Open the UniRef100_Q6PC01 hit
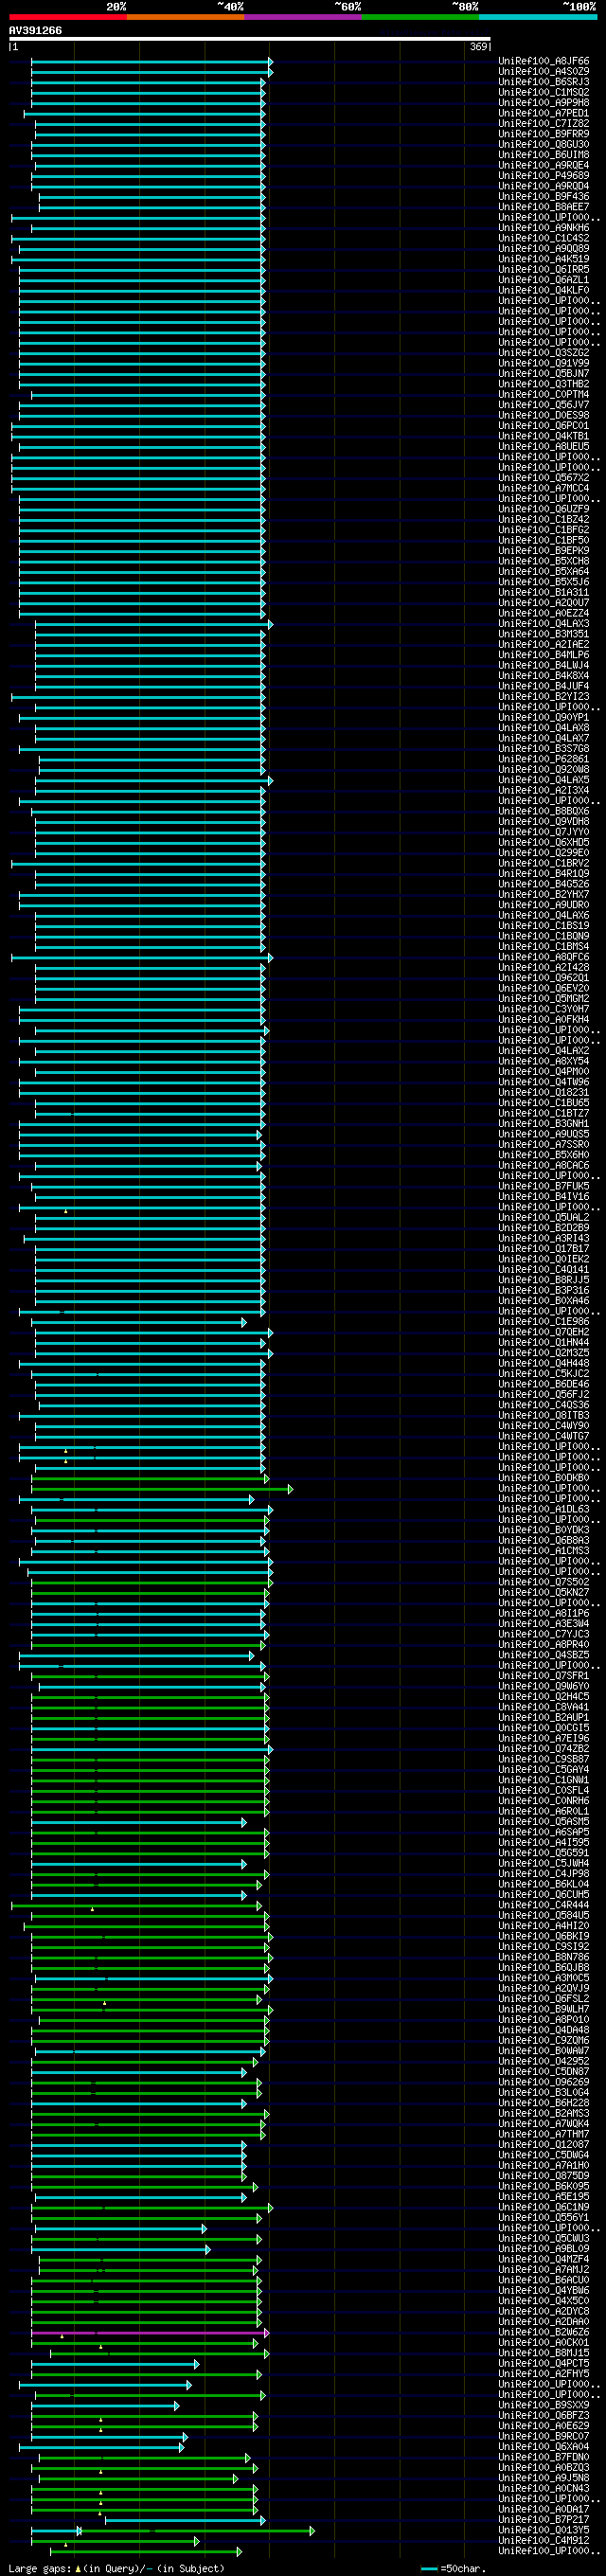The height and width of the screenshot is (2576, 606). [x=544, y=426]
